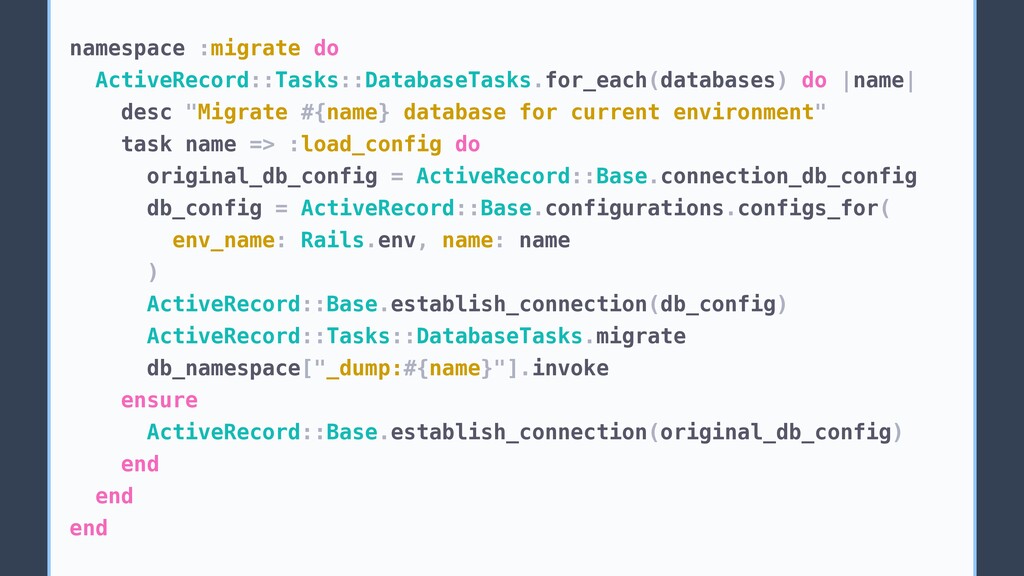The width and height of the screenshot is (1024, 576).
Task: Click 'environment' word in the desc string
Action: 743,112
